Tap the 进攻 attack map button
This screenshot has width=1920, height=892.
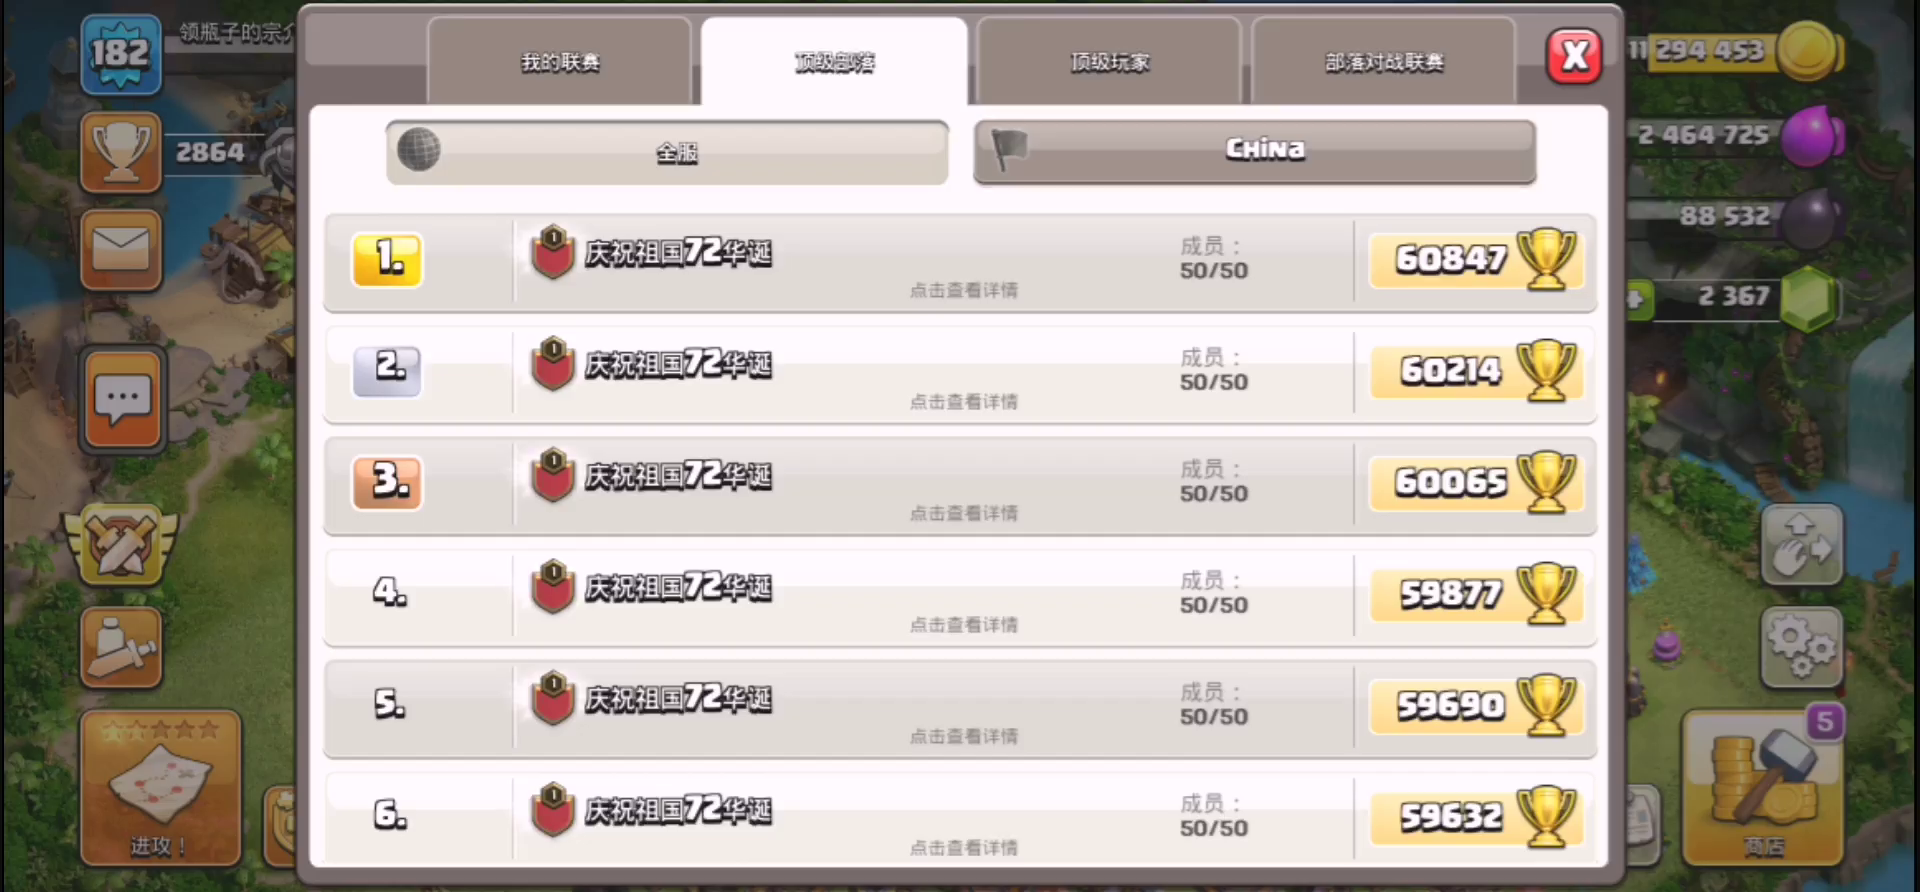pyautogui.click(x=161, y=788)
